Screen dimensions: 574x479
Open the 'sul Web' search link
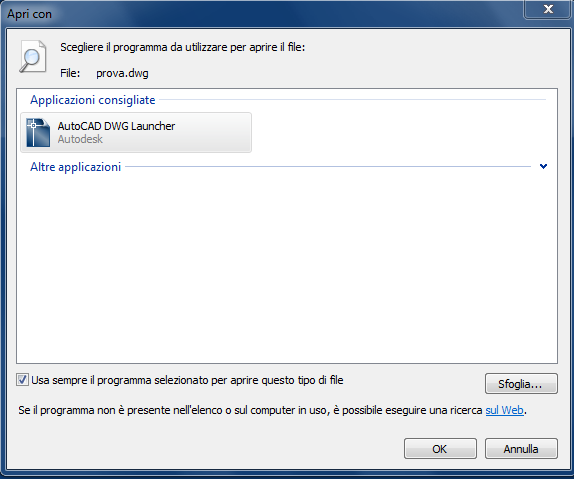(504, 410)
